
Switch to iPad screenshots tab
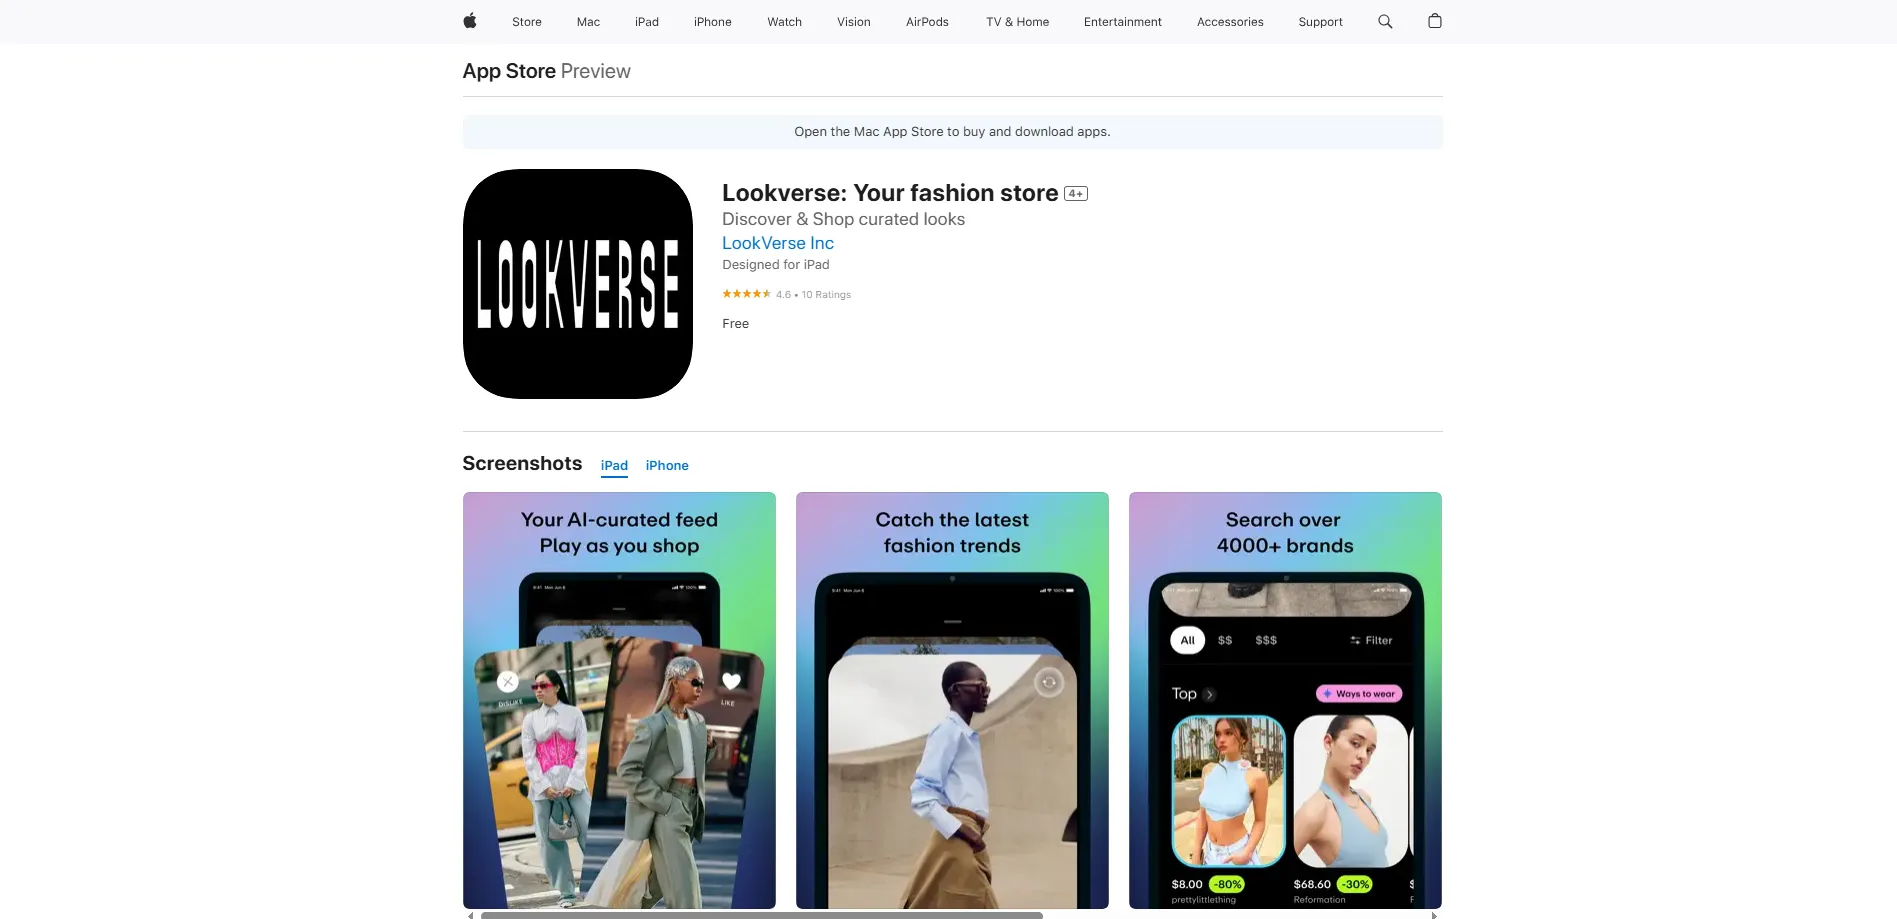(614, 466)
